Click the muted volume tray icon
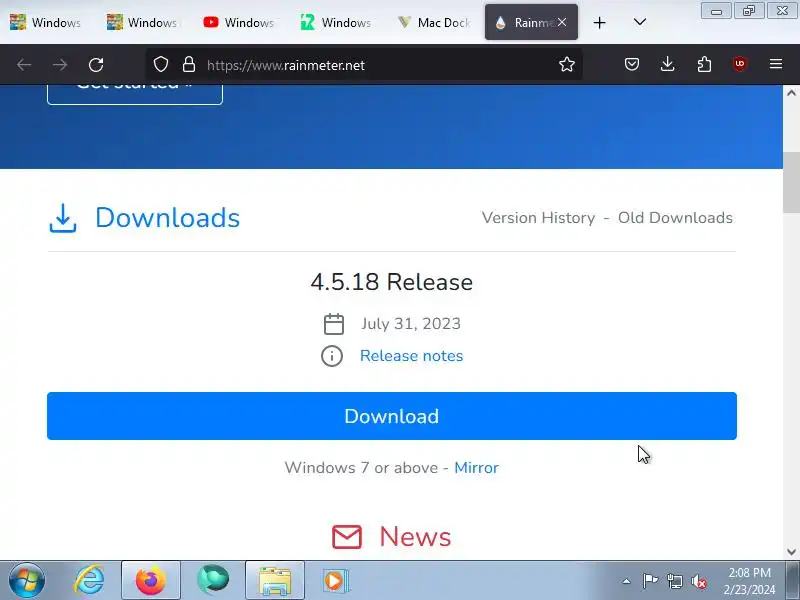Image resolution: width=800 pixels, height=600 pixels. coord(699,581)
